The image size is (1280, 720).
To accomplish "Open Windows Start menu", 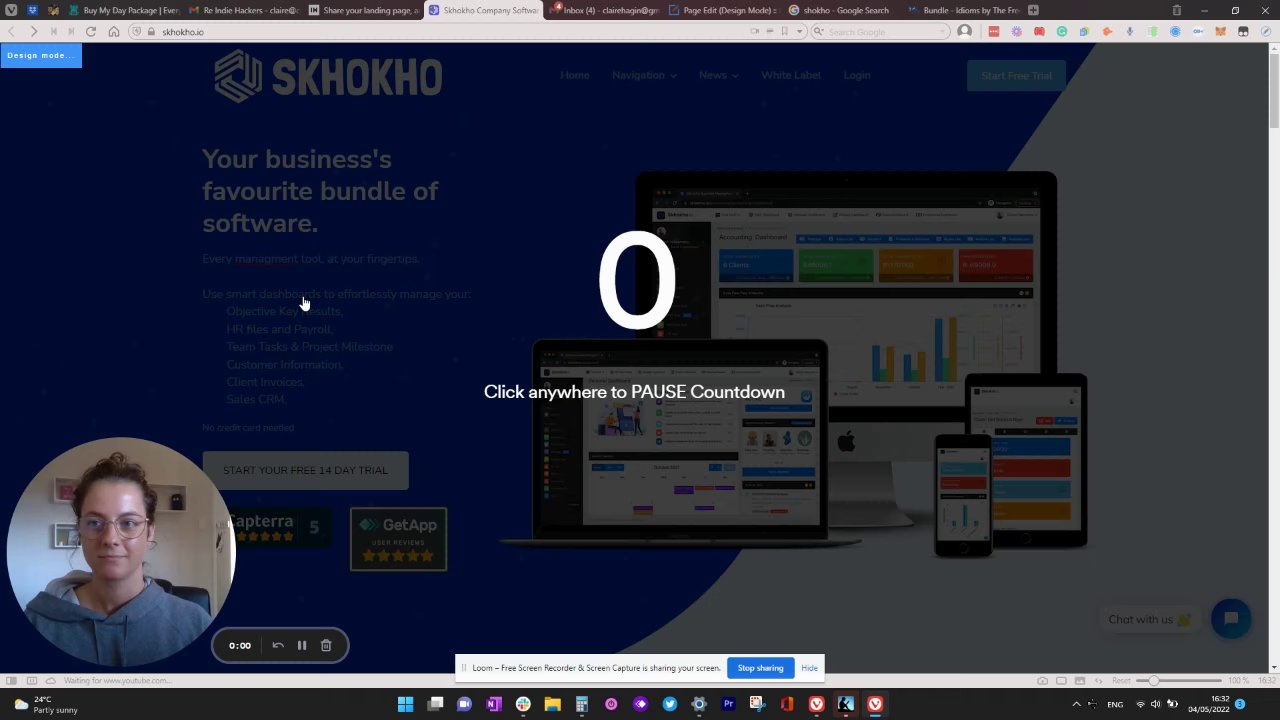I will click(x=405, y=704).
